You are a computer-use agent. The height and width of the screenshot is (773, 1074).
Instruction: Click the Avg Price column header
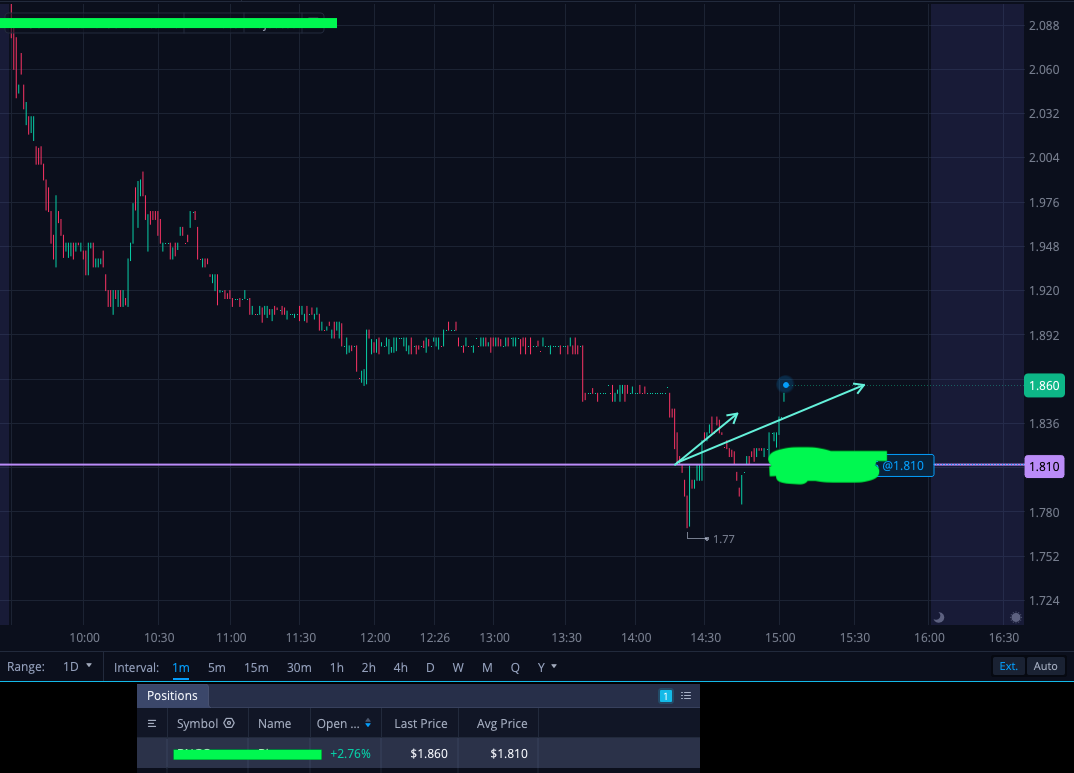(502, 724)
